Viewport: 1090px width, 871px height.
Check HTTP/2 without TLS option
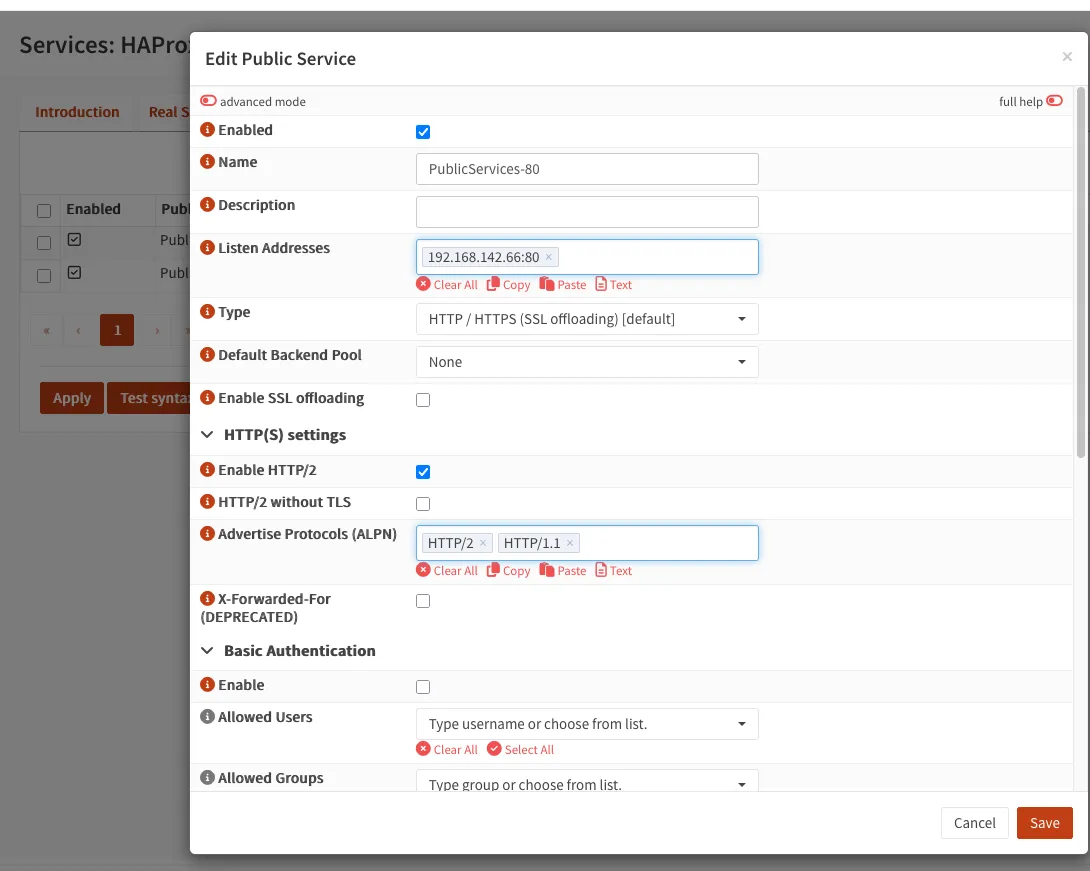pos(423,504)
